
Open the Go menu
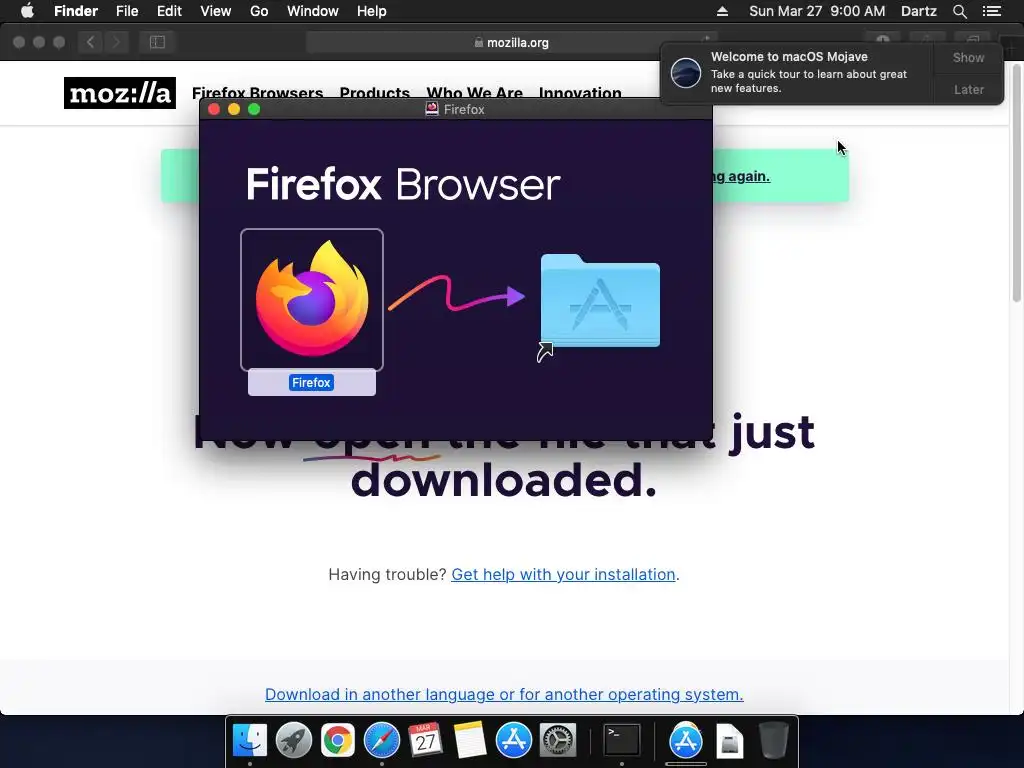259,11
